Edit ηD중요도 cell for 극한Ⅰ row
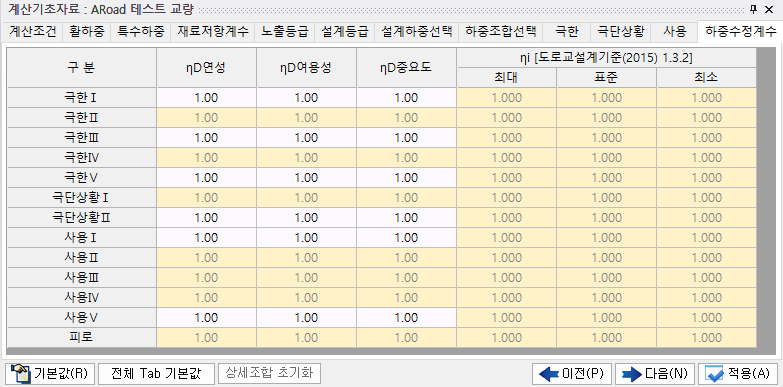Image resolution: width=783 pixels, height=387 pixels. point(406,98)
